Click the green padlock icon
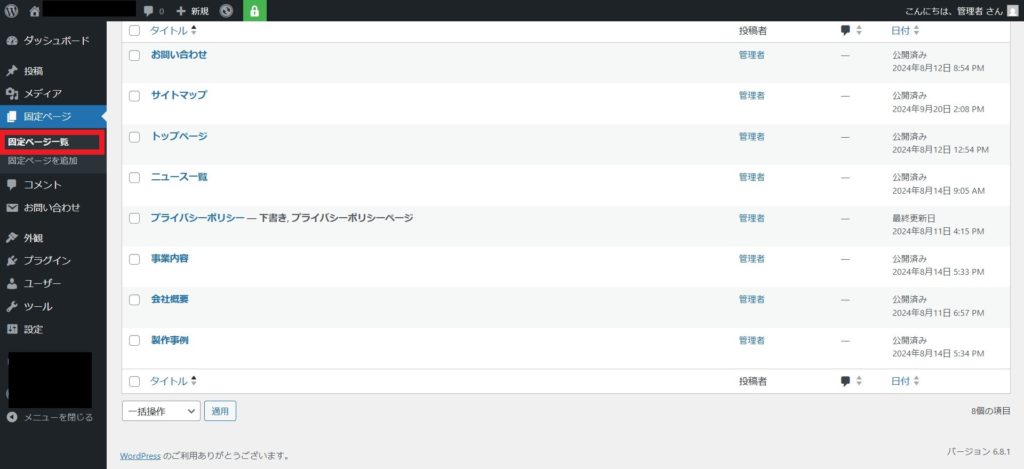1024x469 pixels. click(254, 11)
